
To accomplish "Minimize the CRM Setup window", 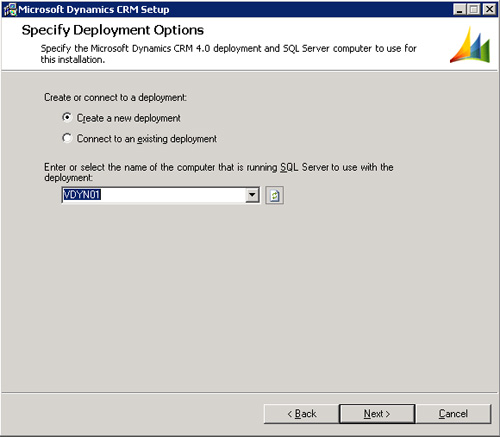I will point(460,9).
